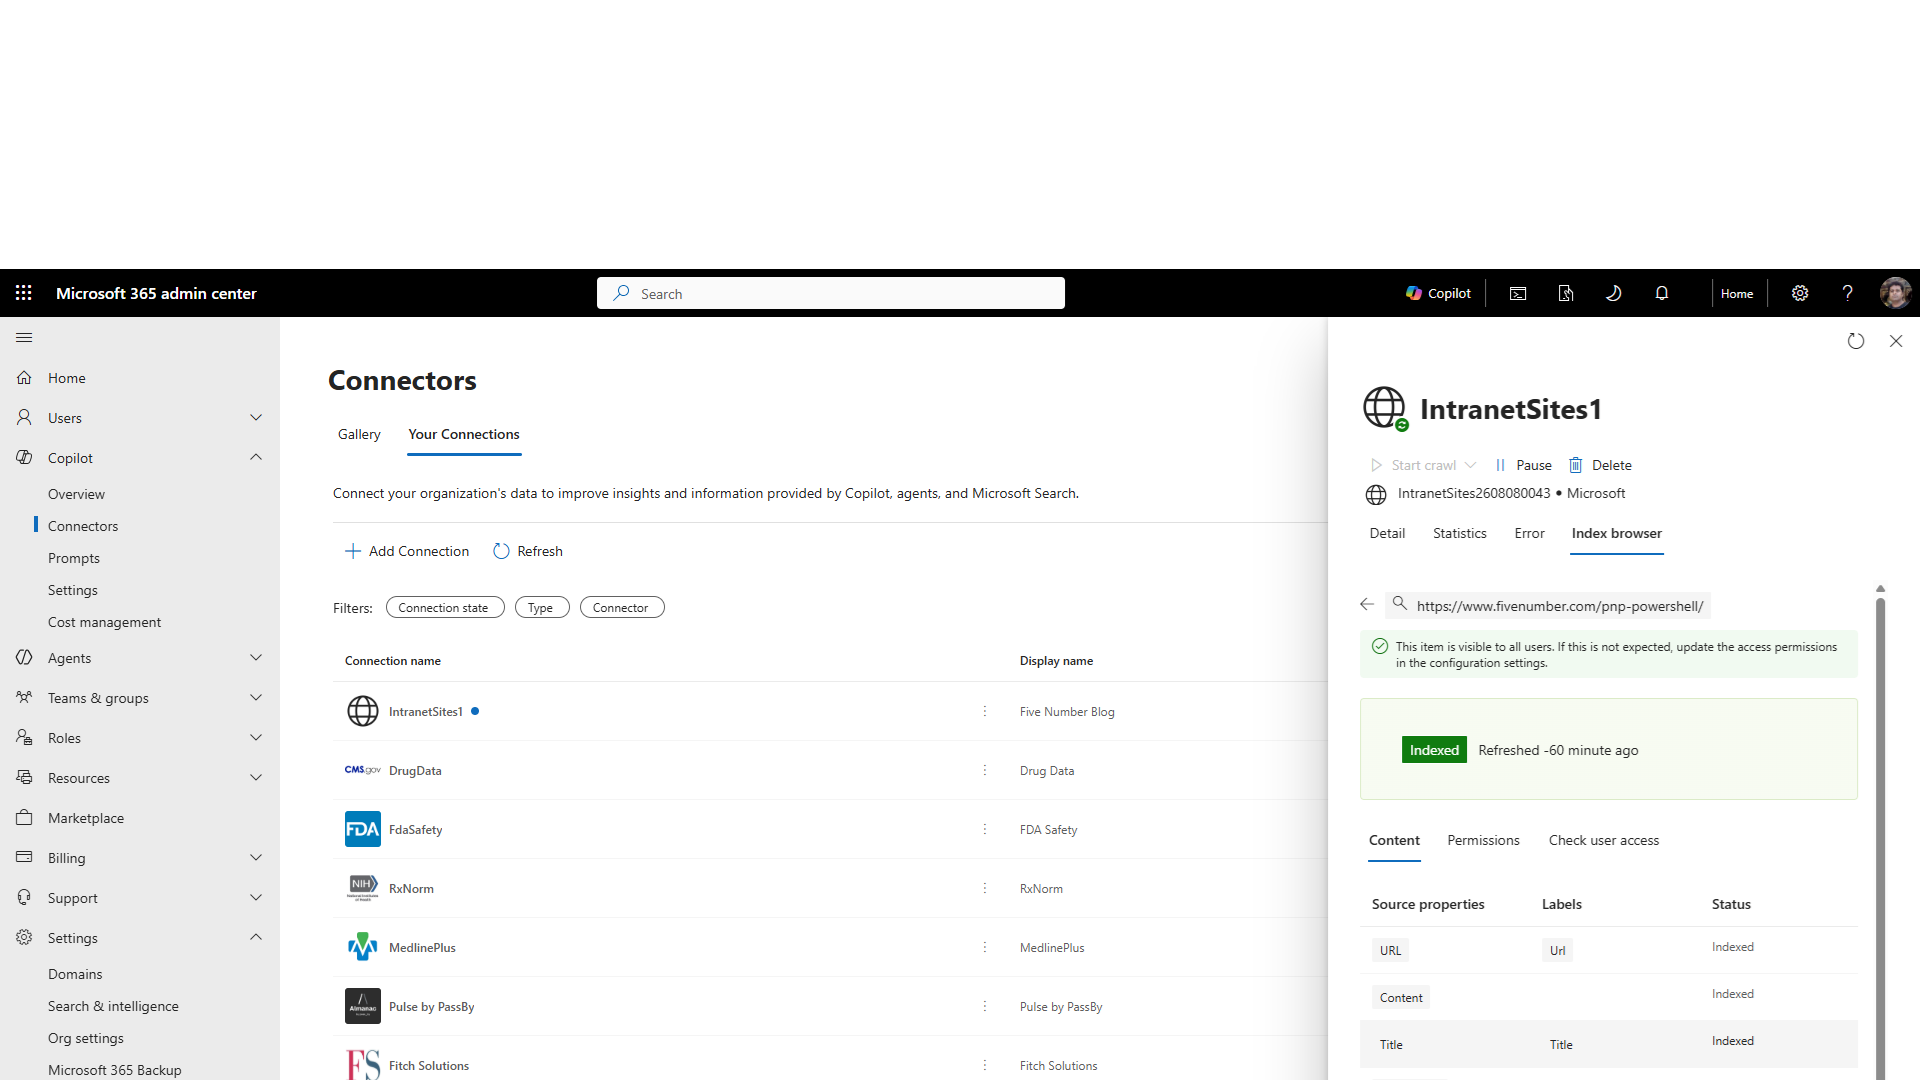This screenshot has width=1920, height=1080.
Task: Click the MedlinePlus logo icon
Action: (363, 947)
